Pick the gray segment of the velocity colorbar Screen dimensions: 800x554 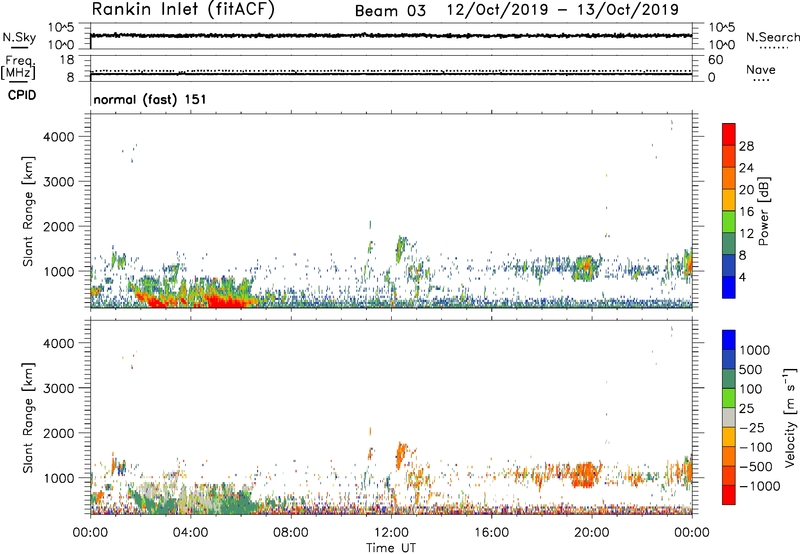729,417
